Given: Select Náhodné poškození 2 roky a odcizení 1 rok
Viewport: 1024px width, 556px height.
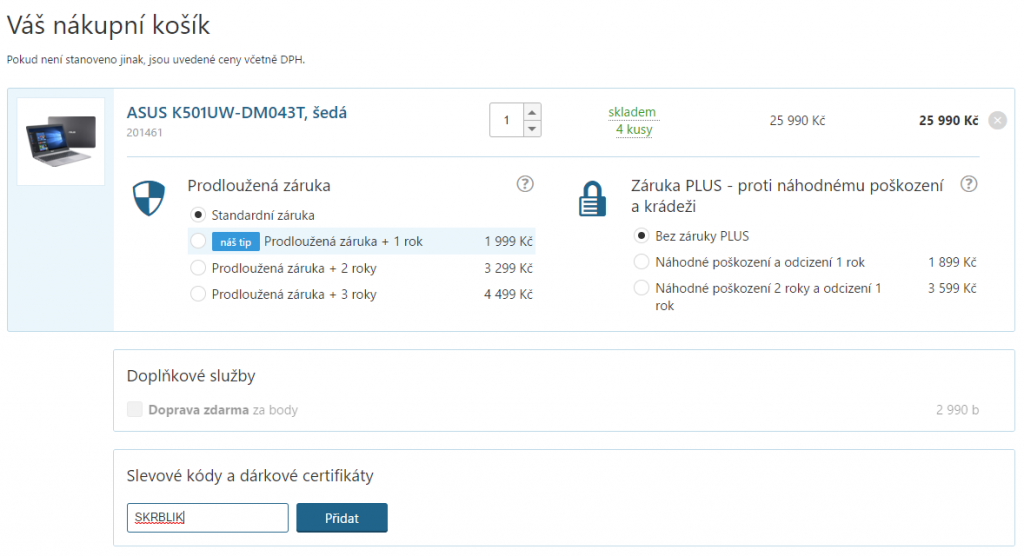Looking at the screenshot, I should coord(641,288).
